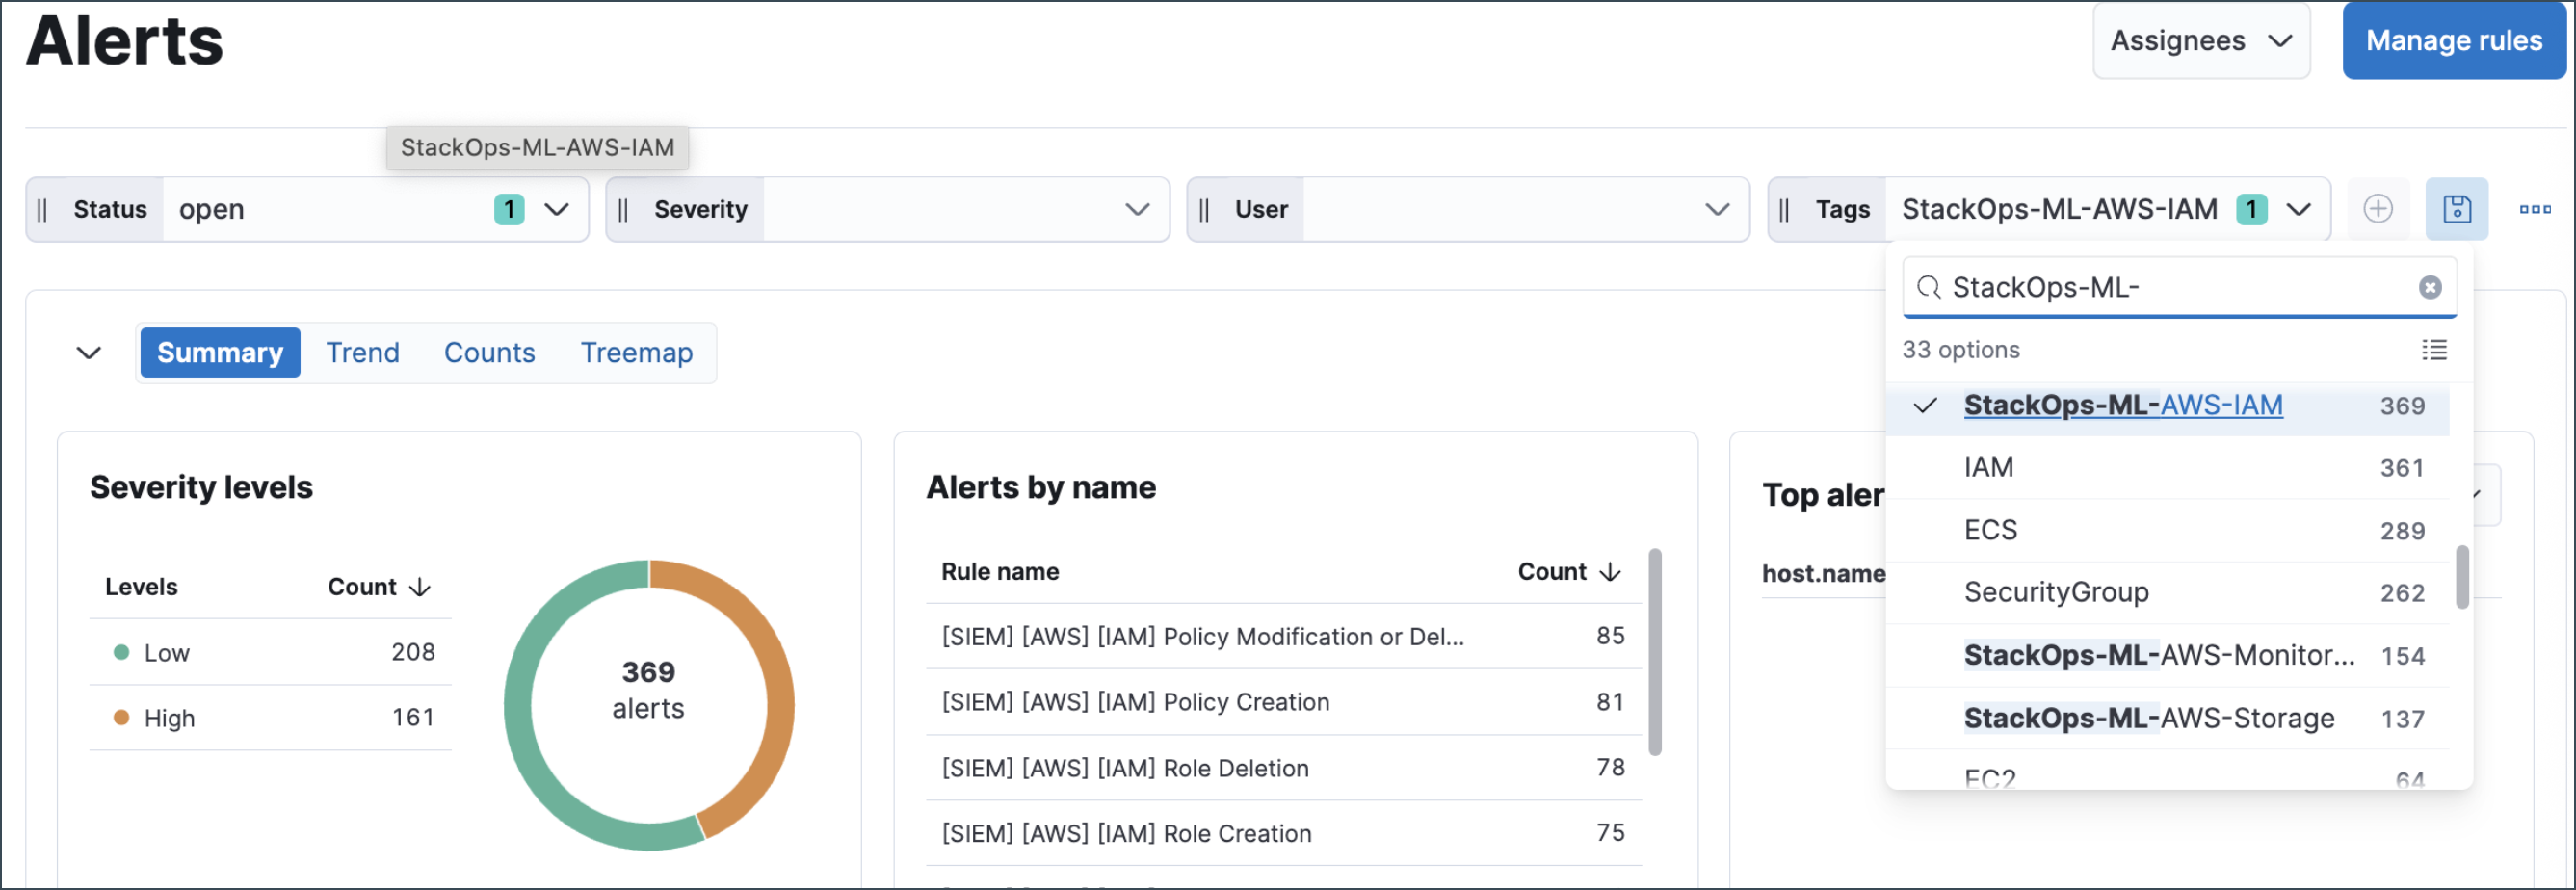Click the Severity filter drag handle
Screen dimensions: 2576x890
(x=623, y=210)
